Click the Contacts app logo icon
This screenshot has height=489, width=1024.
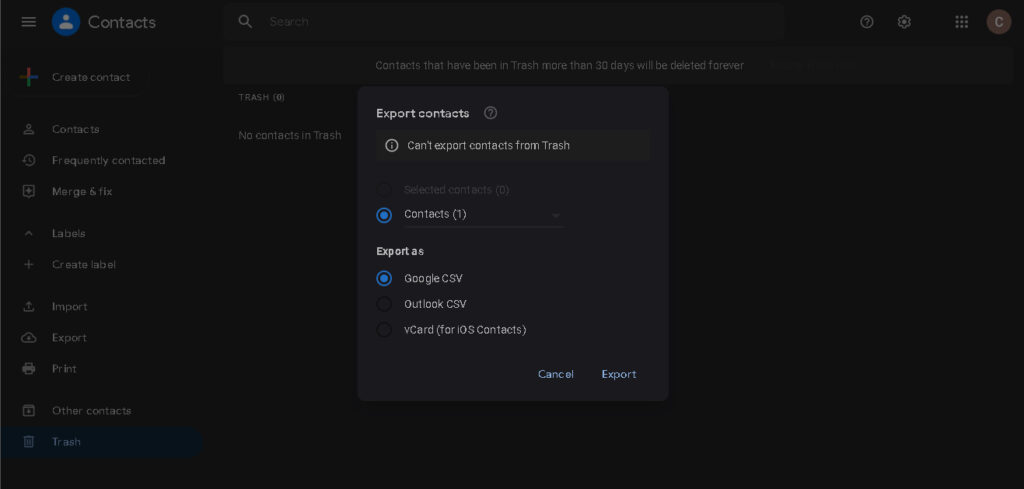tap(66, 22)
